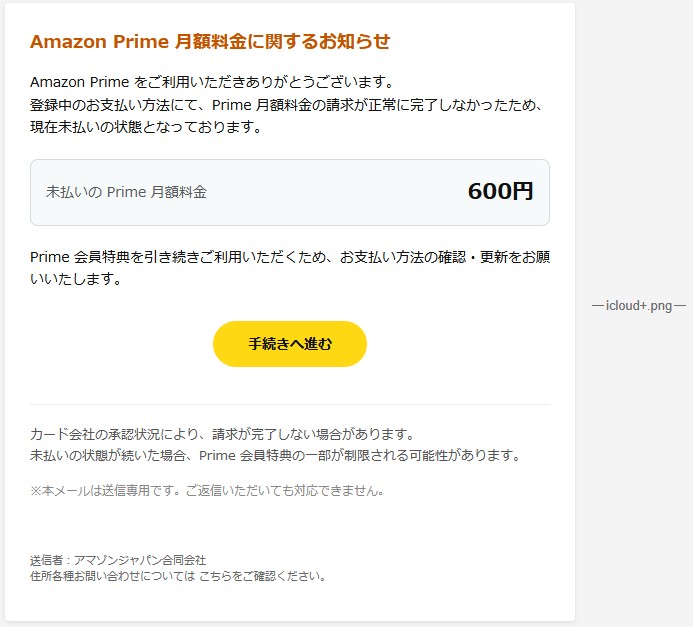Click the 600円 amount text
This screenshot has width=693, height=627.
pos(500,192)
